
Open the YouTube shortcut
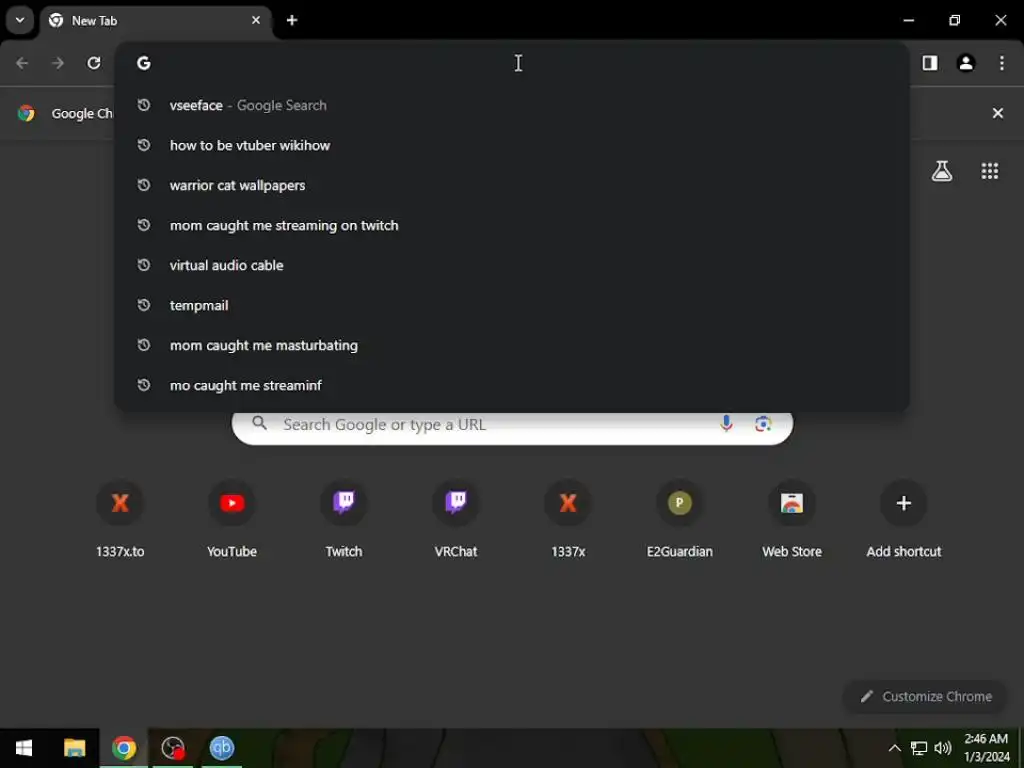tap(232, 519)
